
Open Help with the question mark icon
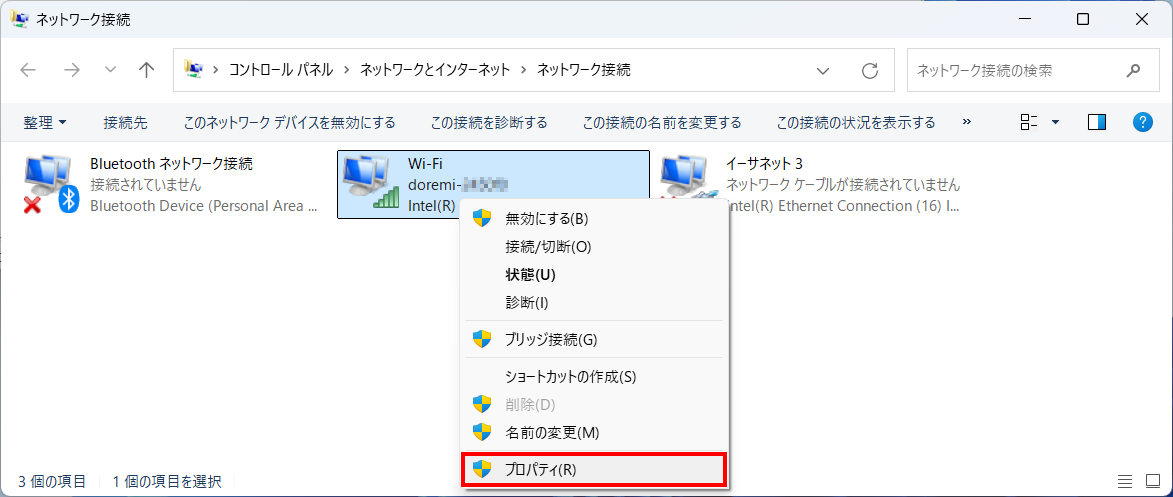[1142, 122]
